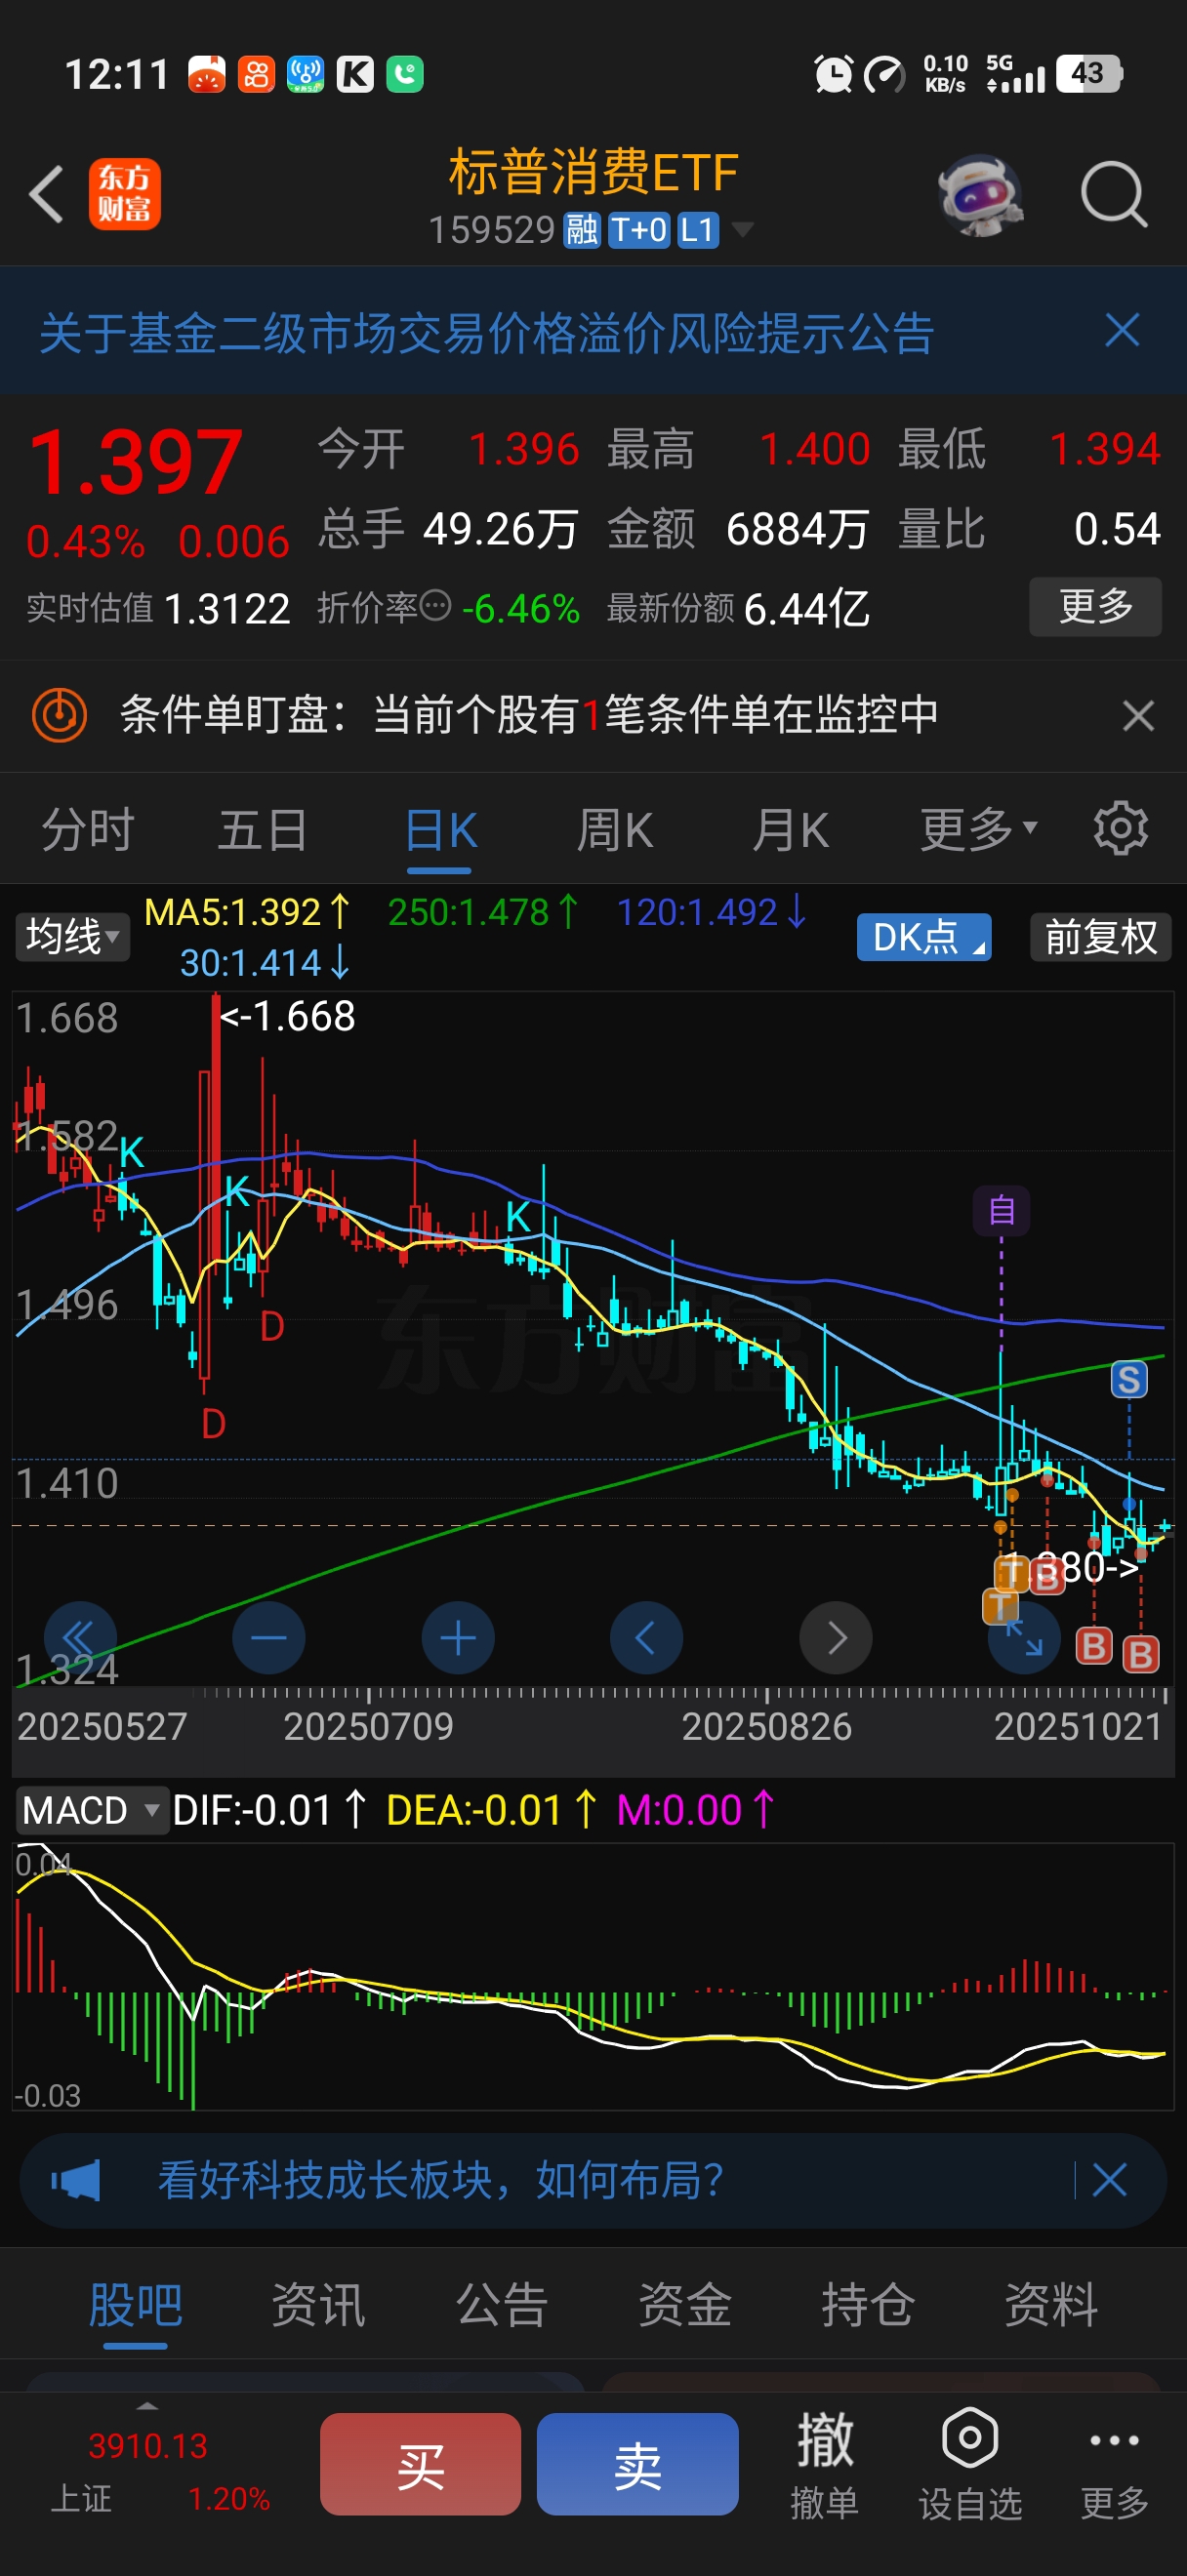Screen dimensions: 1187x2576
Task: Expand the stock title dropdown arrow
Action: (x=742, y=230)
